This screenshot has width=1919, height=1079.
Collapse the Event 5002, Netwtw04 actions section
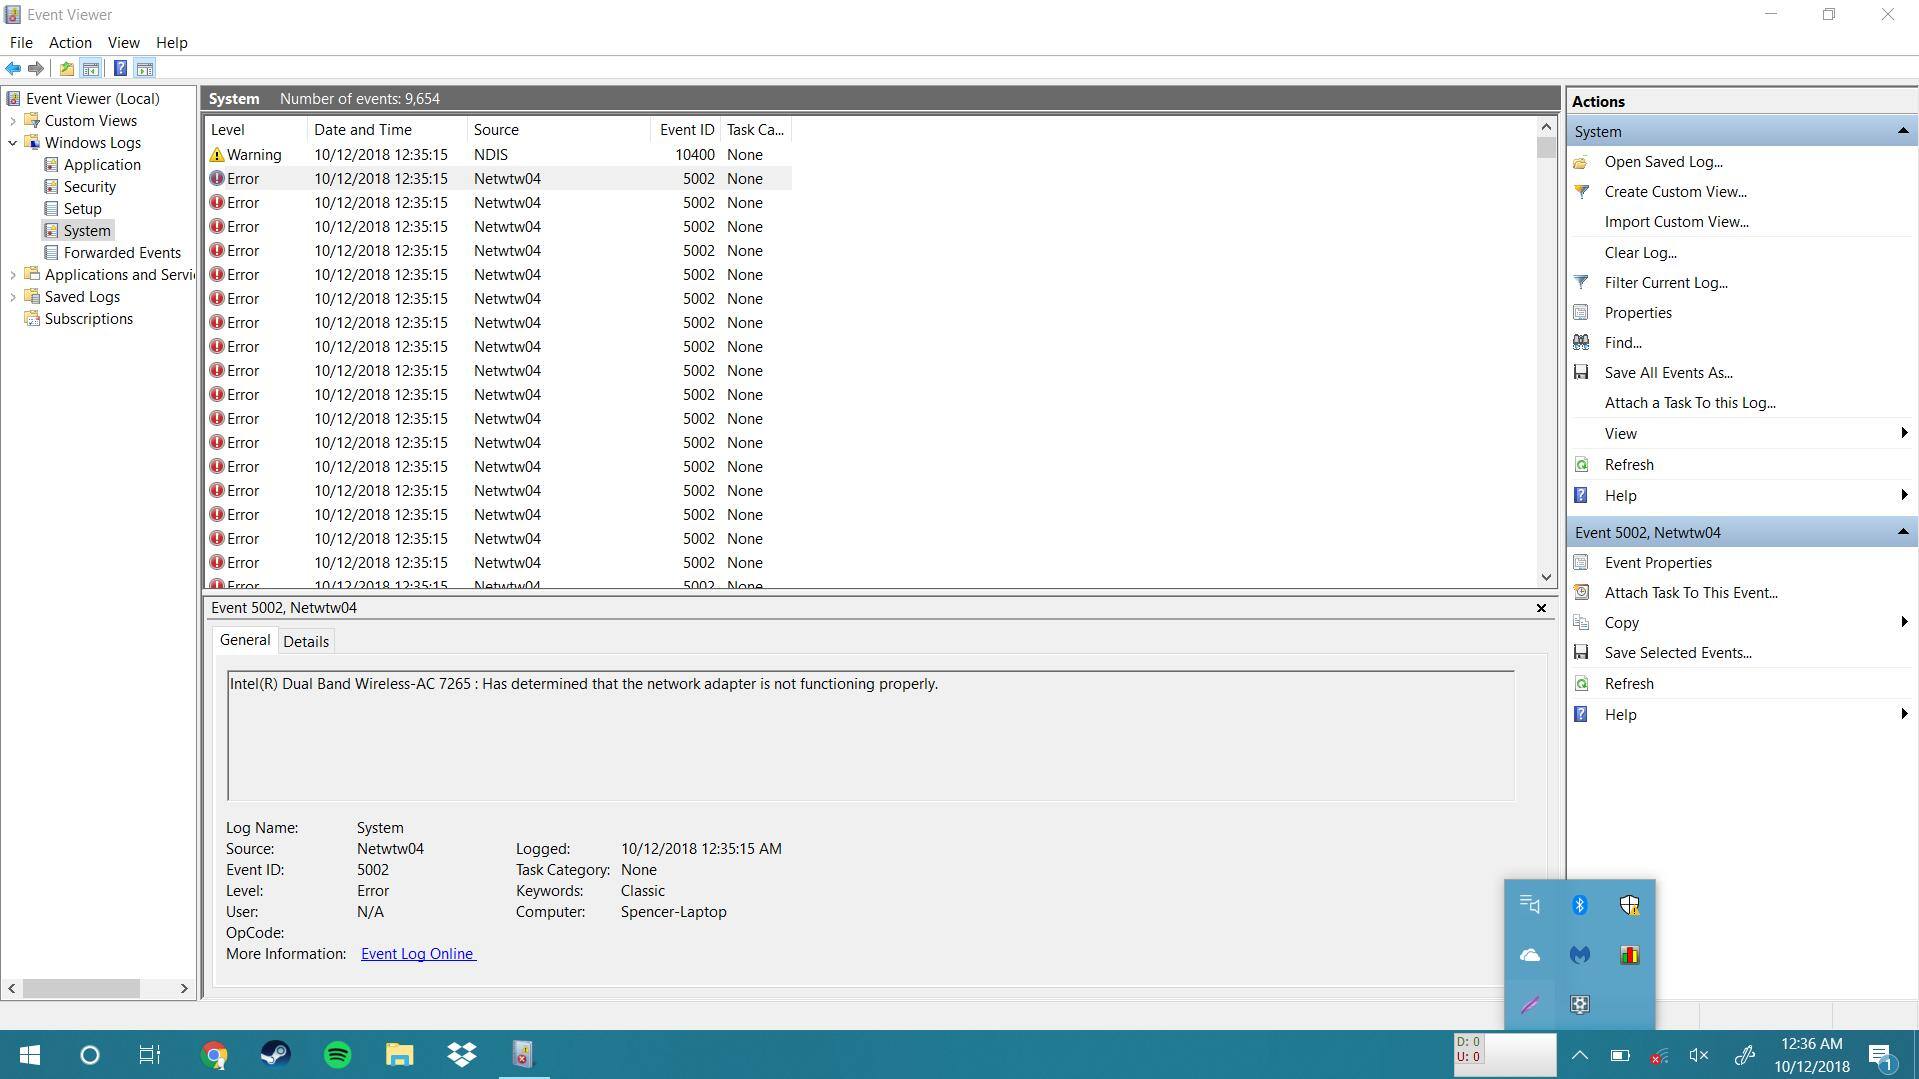pos(1902,531)
